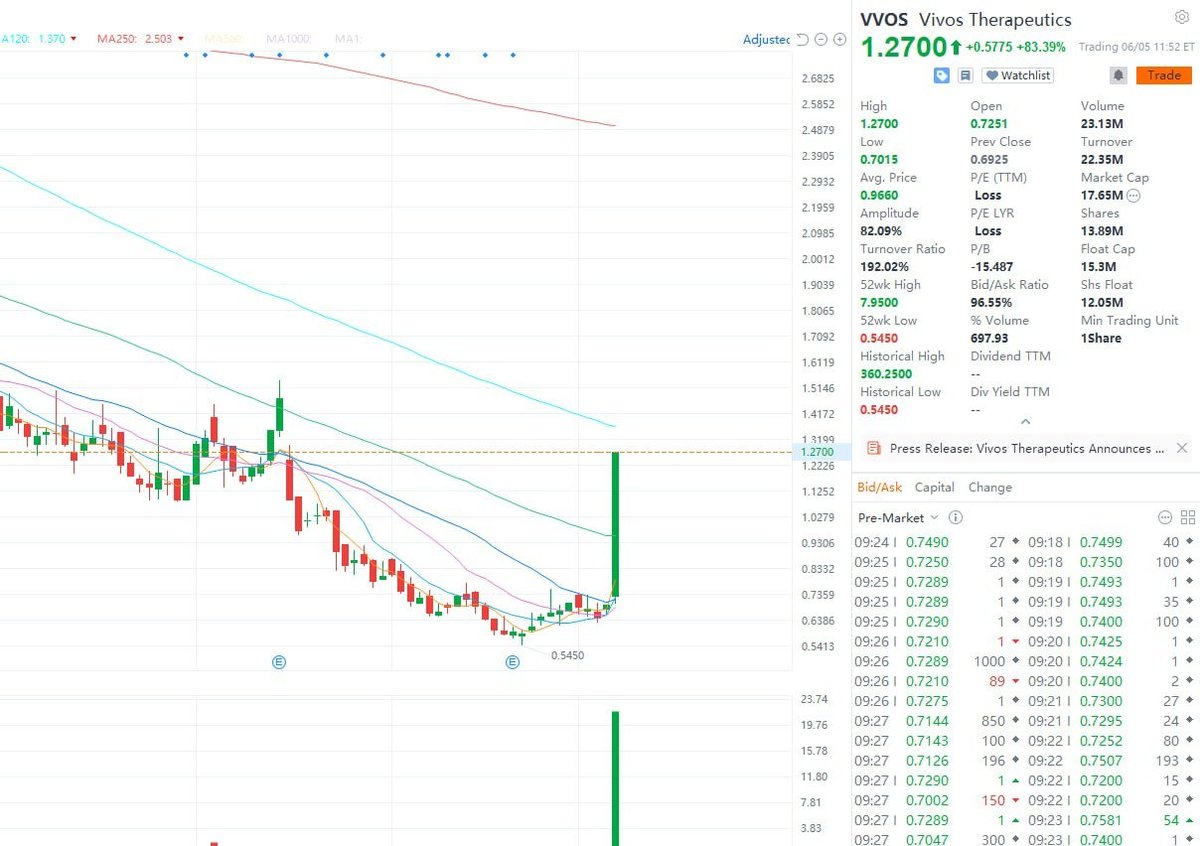Select the 52wk High value 7.9500

[879, 302]
